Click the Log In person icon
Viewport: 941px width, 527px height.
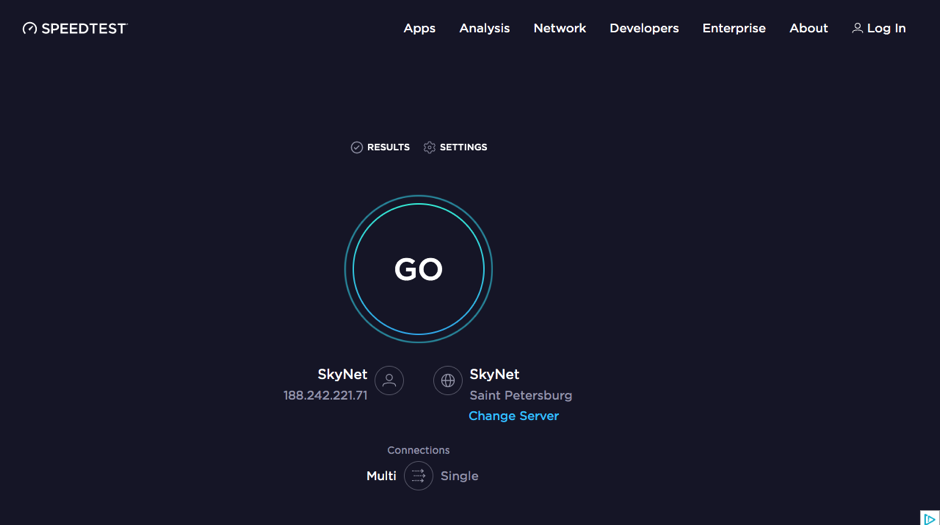[857, 29]
